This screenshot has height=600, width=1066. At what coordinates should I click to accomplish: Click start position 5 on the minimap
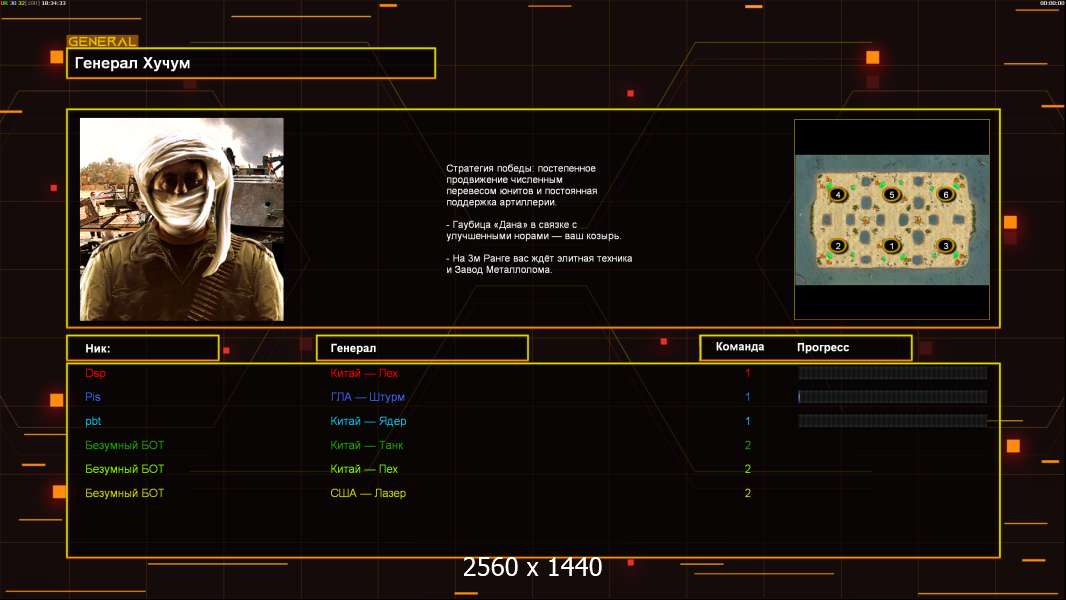click(x=891, y=194)
